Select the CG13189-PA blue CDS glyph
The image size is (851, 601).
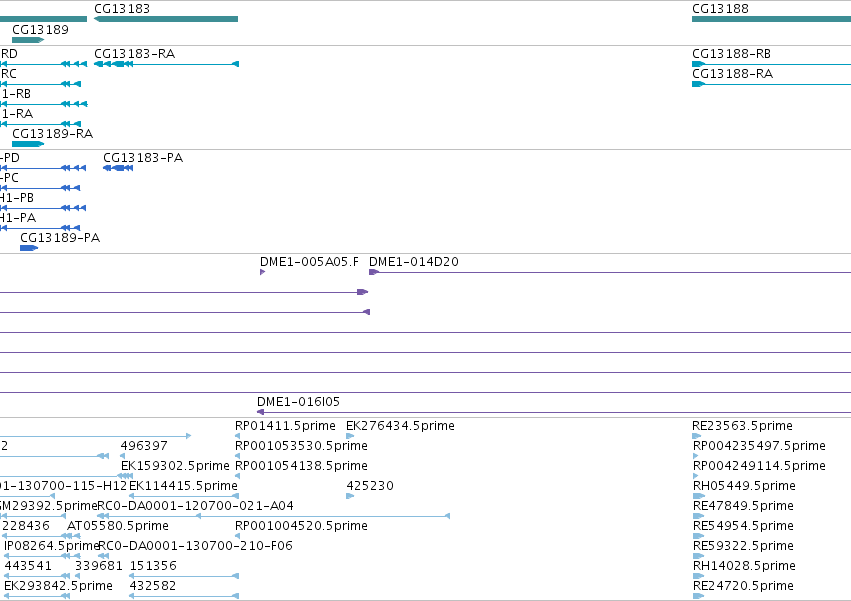(29, 248)
